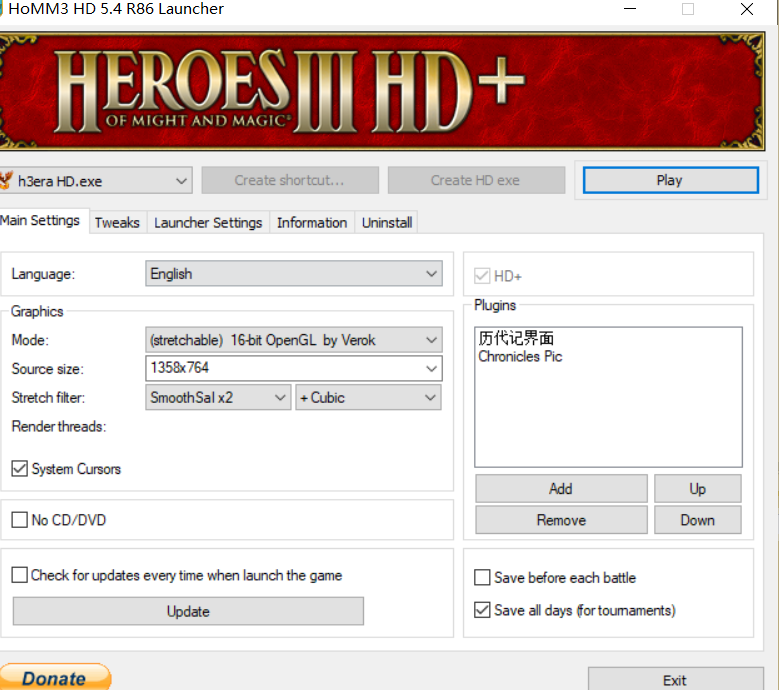Screen dimensions: 779x690
Task: Open the + Cubic filter dropdown
Action: pyautogui.click(x=368, y=397)
